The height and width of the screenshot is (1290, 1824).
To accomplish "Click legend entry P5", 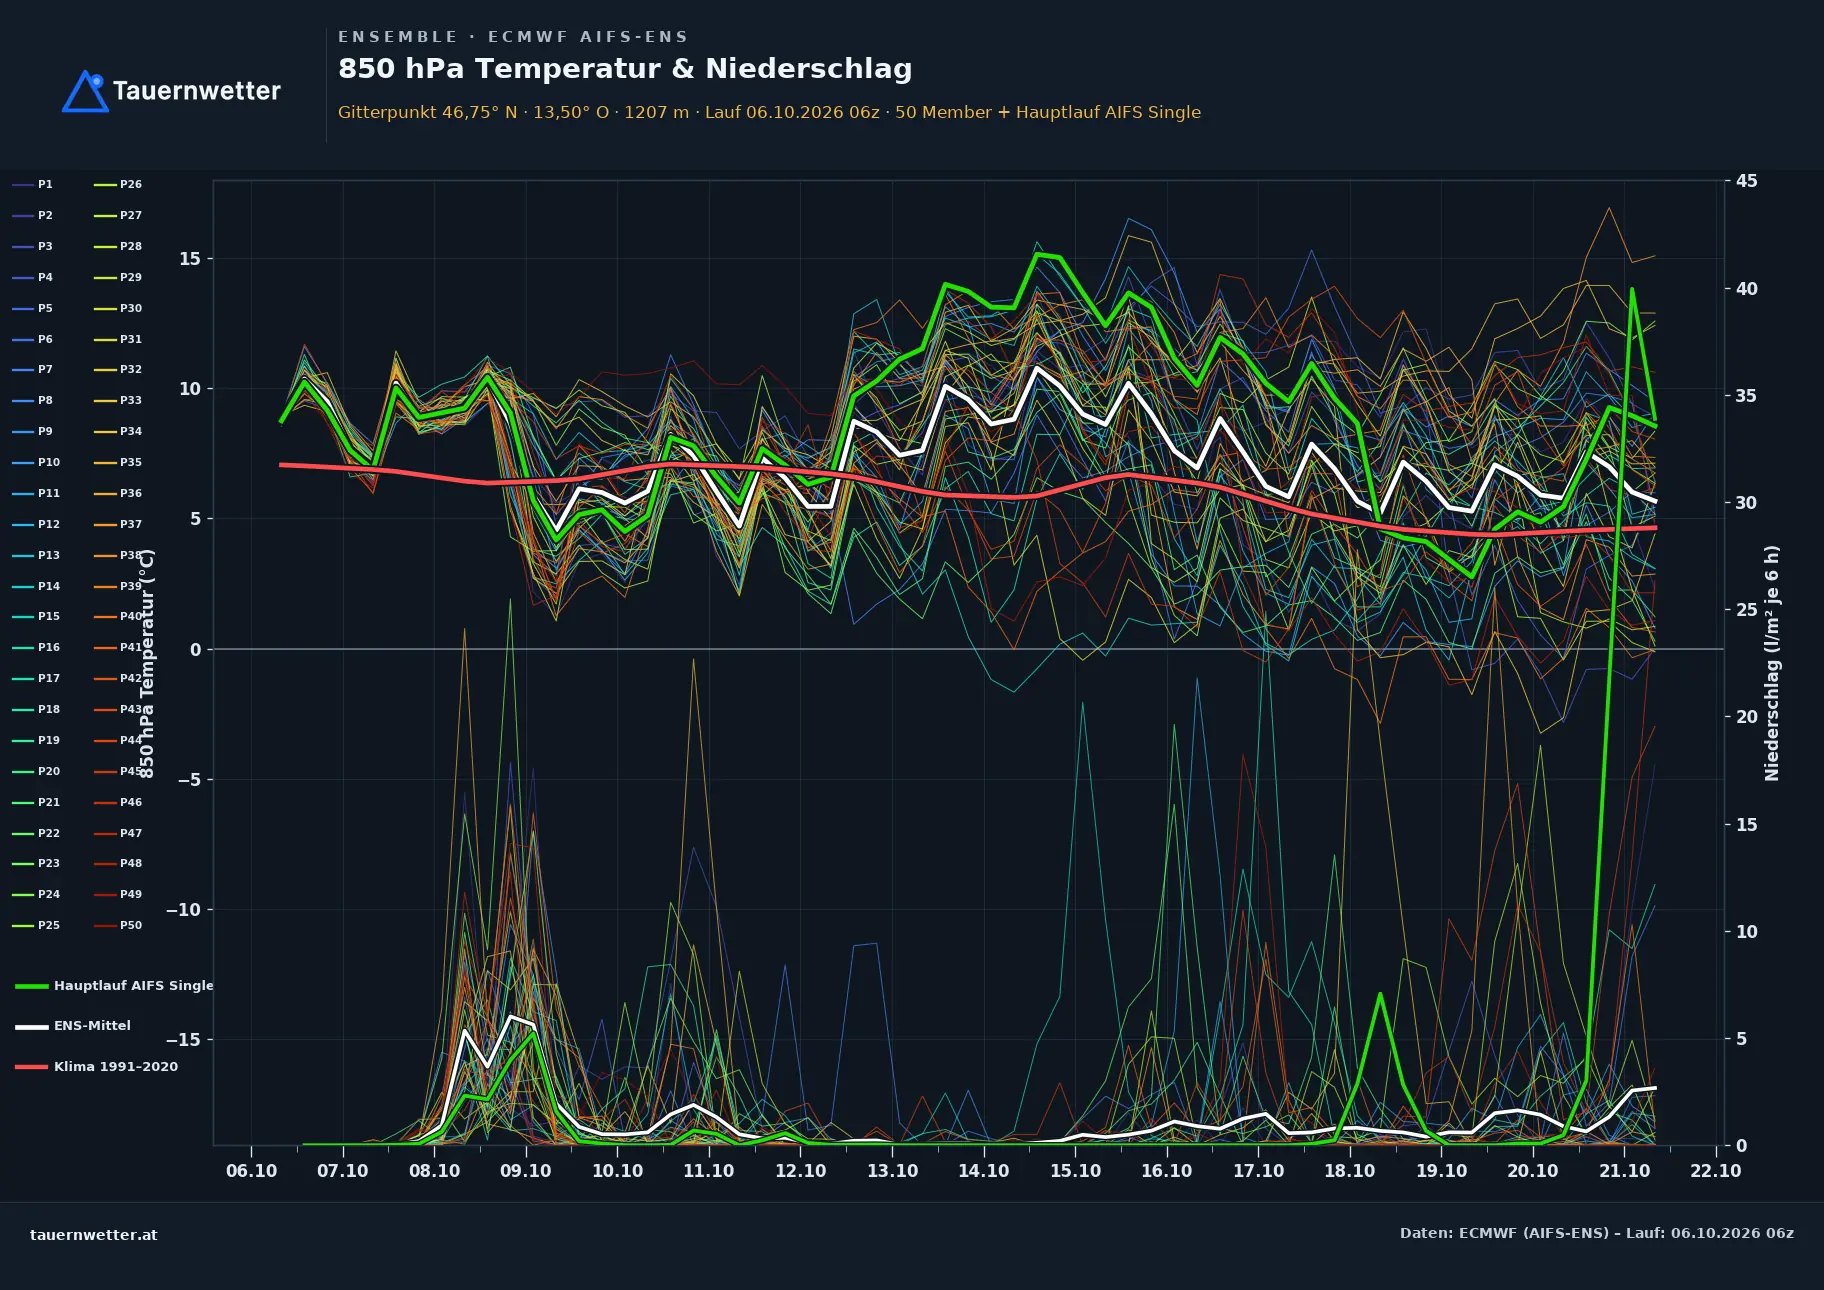I will point(33,309).
